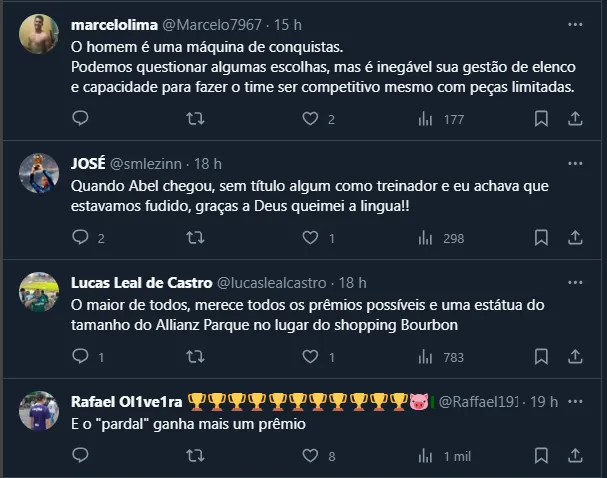This screenshot has height=478, width=607.
Task: Open Lucas Leal de Castro's profile name
Action: pos(140,283)
